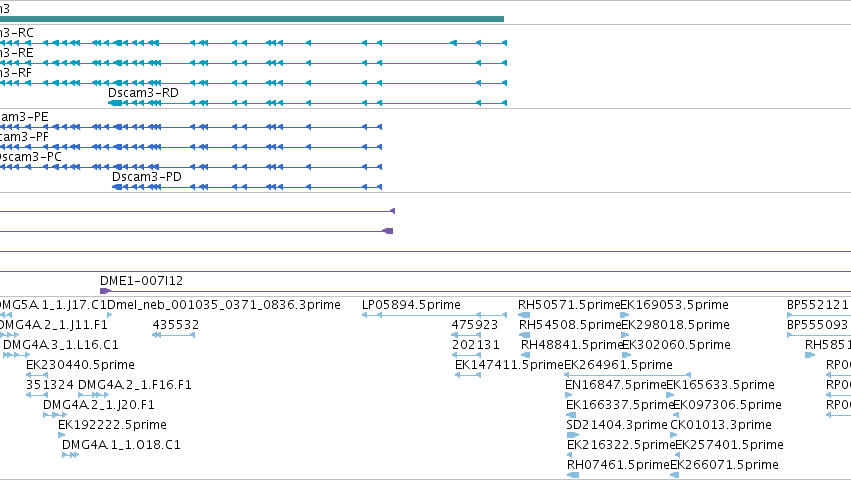This screenshot has height=480, width=851.
Task: Open the EK230440.5prime label
Action: pyautogui.click(x=80, y=365)
